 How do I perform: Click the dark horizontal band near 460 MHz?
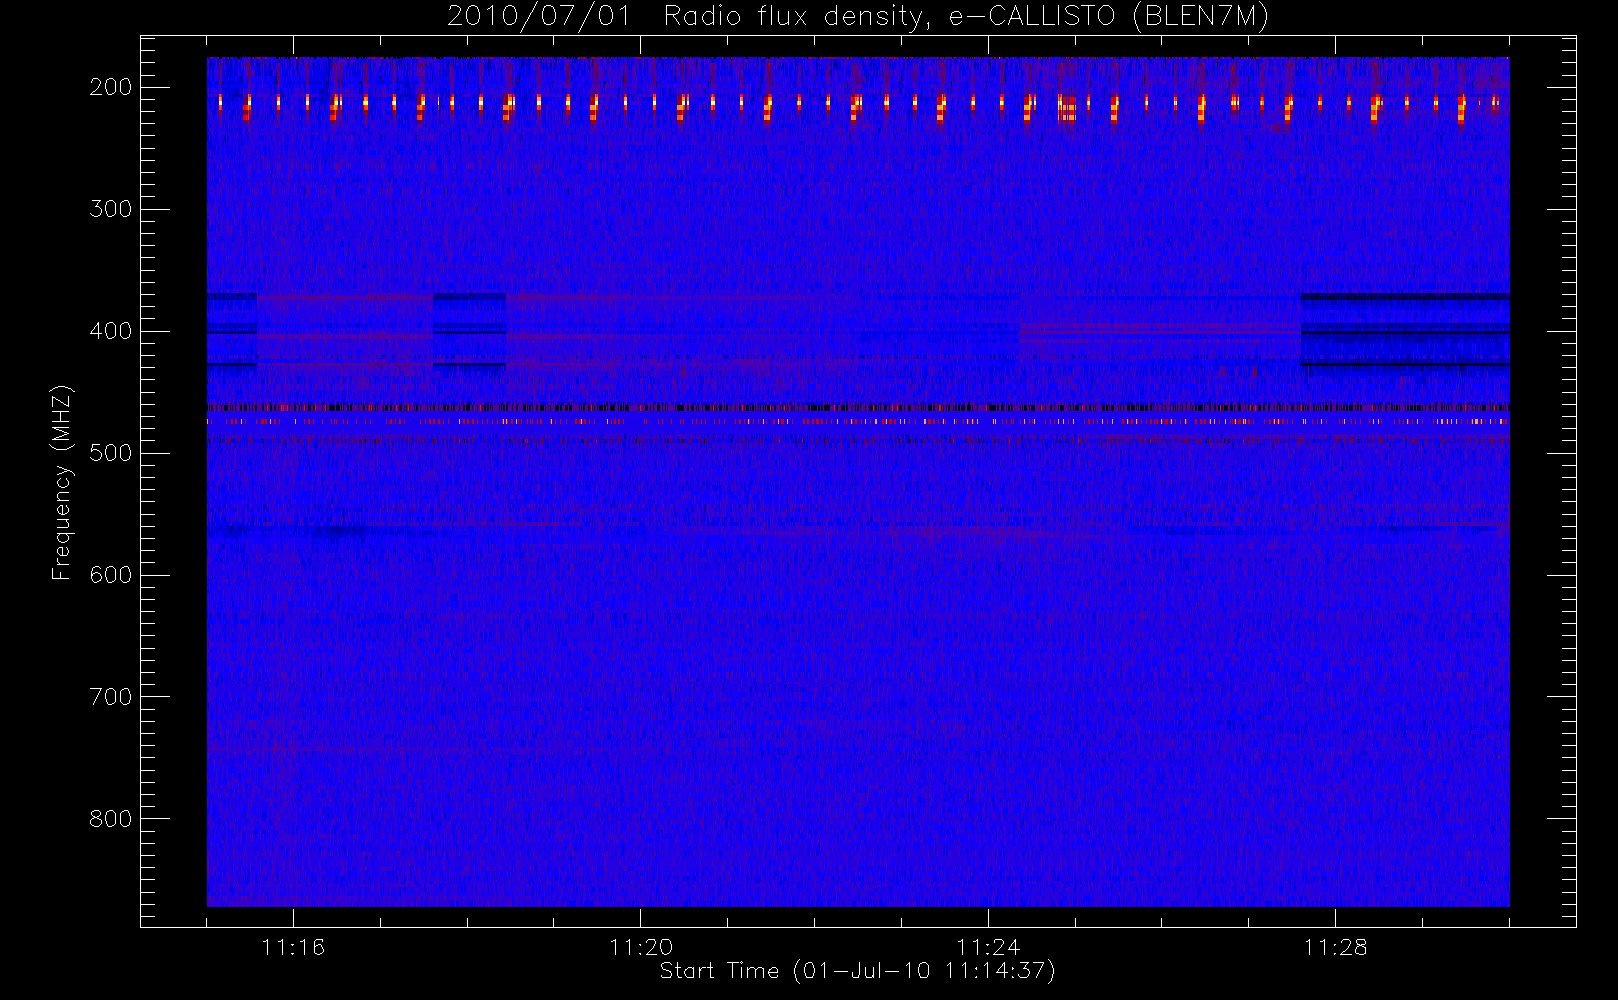click(x=858, y=407)
